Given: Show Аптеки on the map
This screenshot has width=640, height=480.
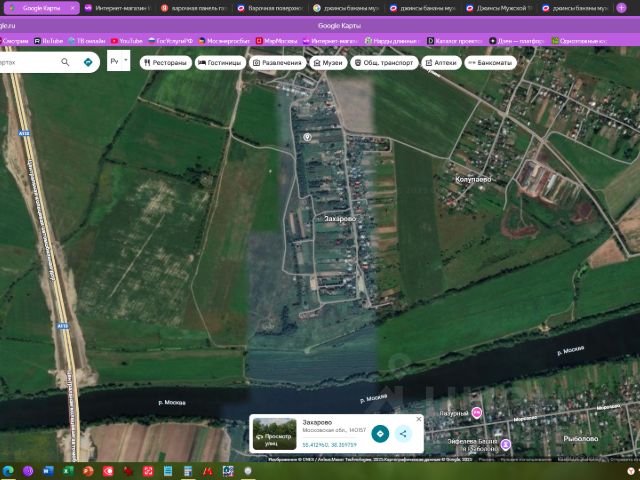Looking at the screenshot, I should click(x=442, y=62).
